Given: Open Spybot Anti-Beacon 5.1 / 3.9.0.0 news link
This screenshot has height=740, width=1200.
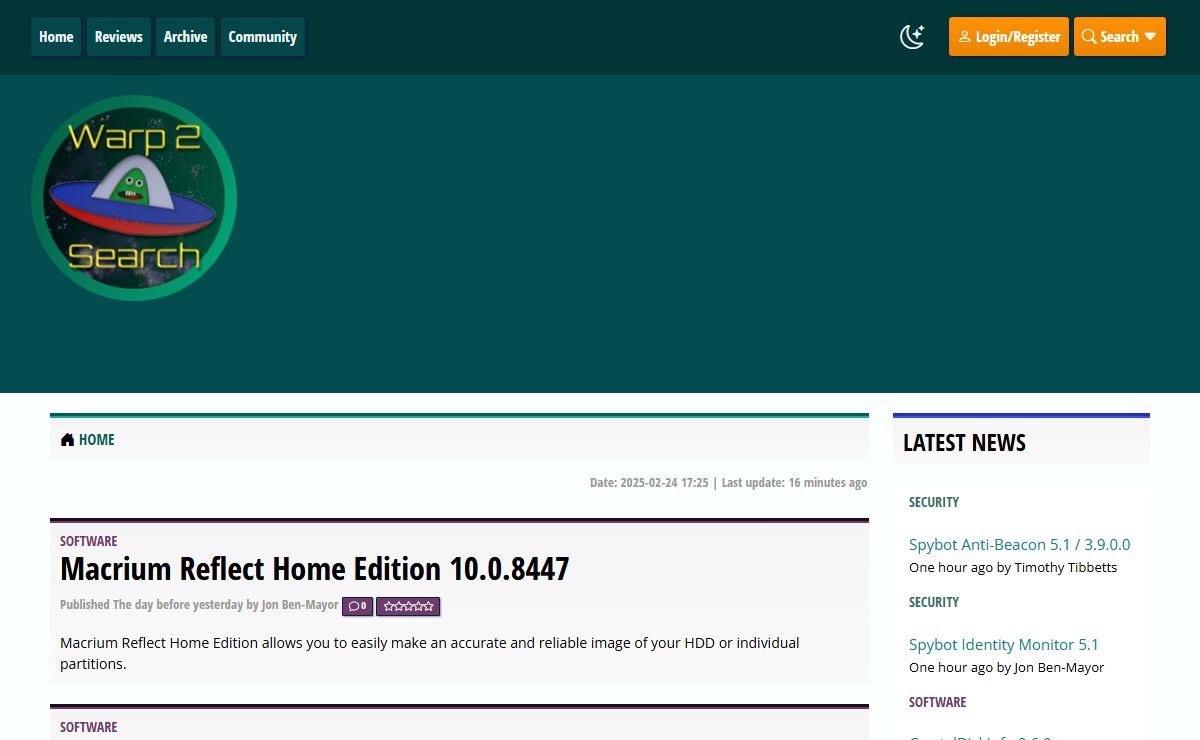Looking at the screenshot, I should tap(1019, 545).
